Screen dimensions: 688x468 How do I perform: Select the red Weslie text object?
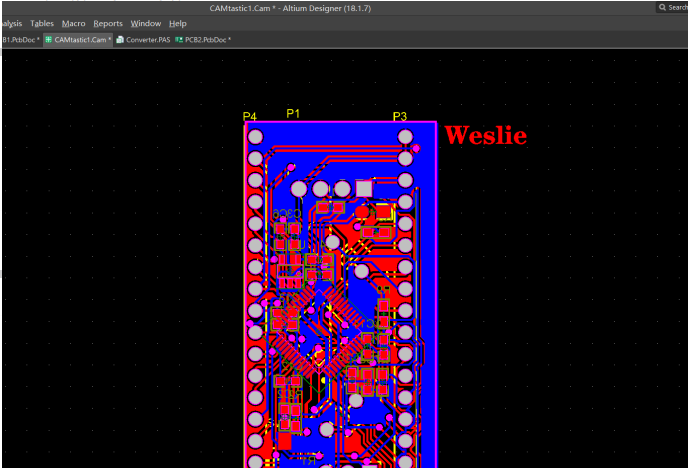[x=485, y=135]
